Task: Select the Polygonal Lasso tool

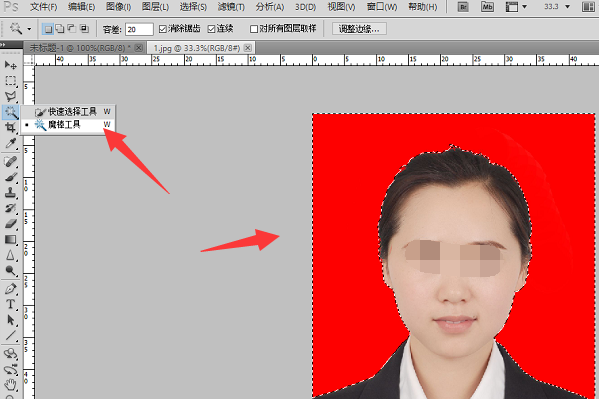Action: (x=10, y=96)
